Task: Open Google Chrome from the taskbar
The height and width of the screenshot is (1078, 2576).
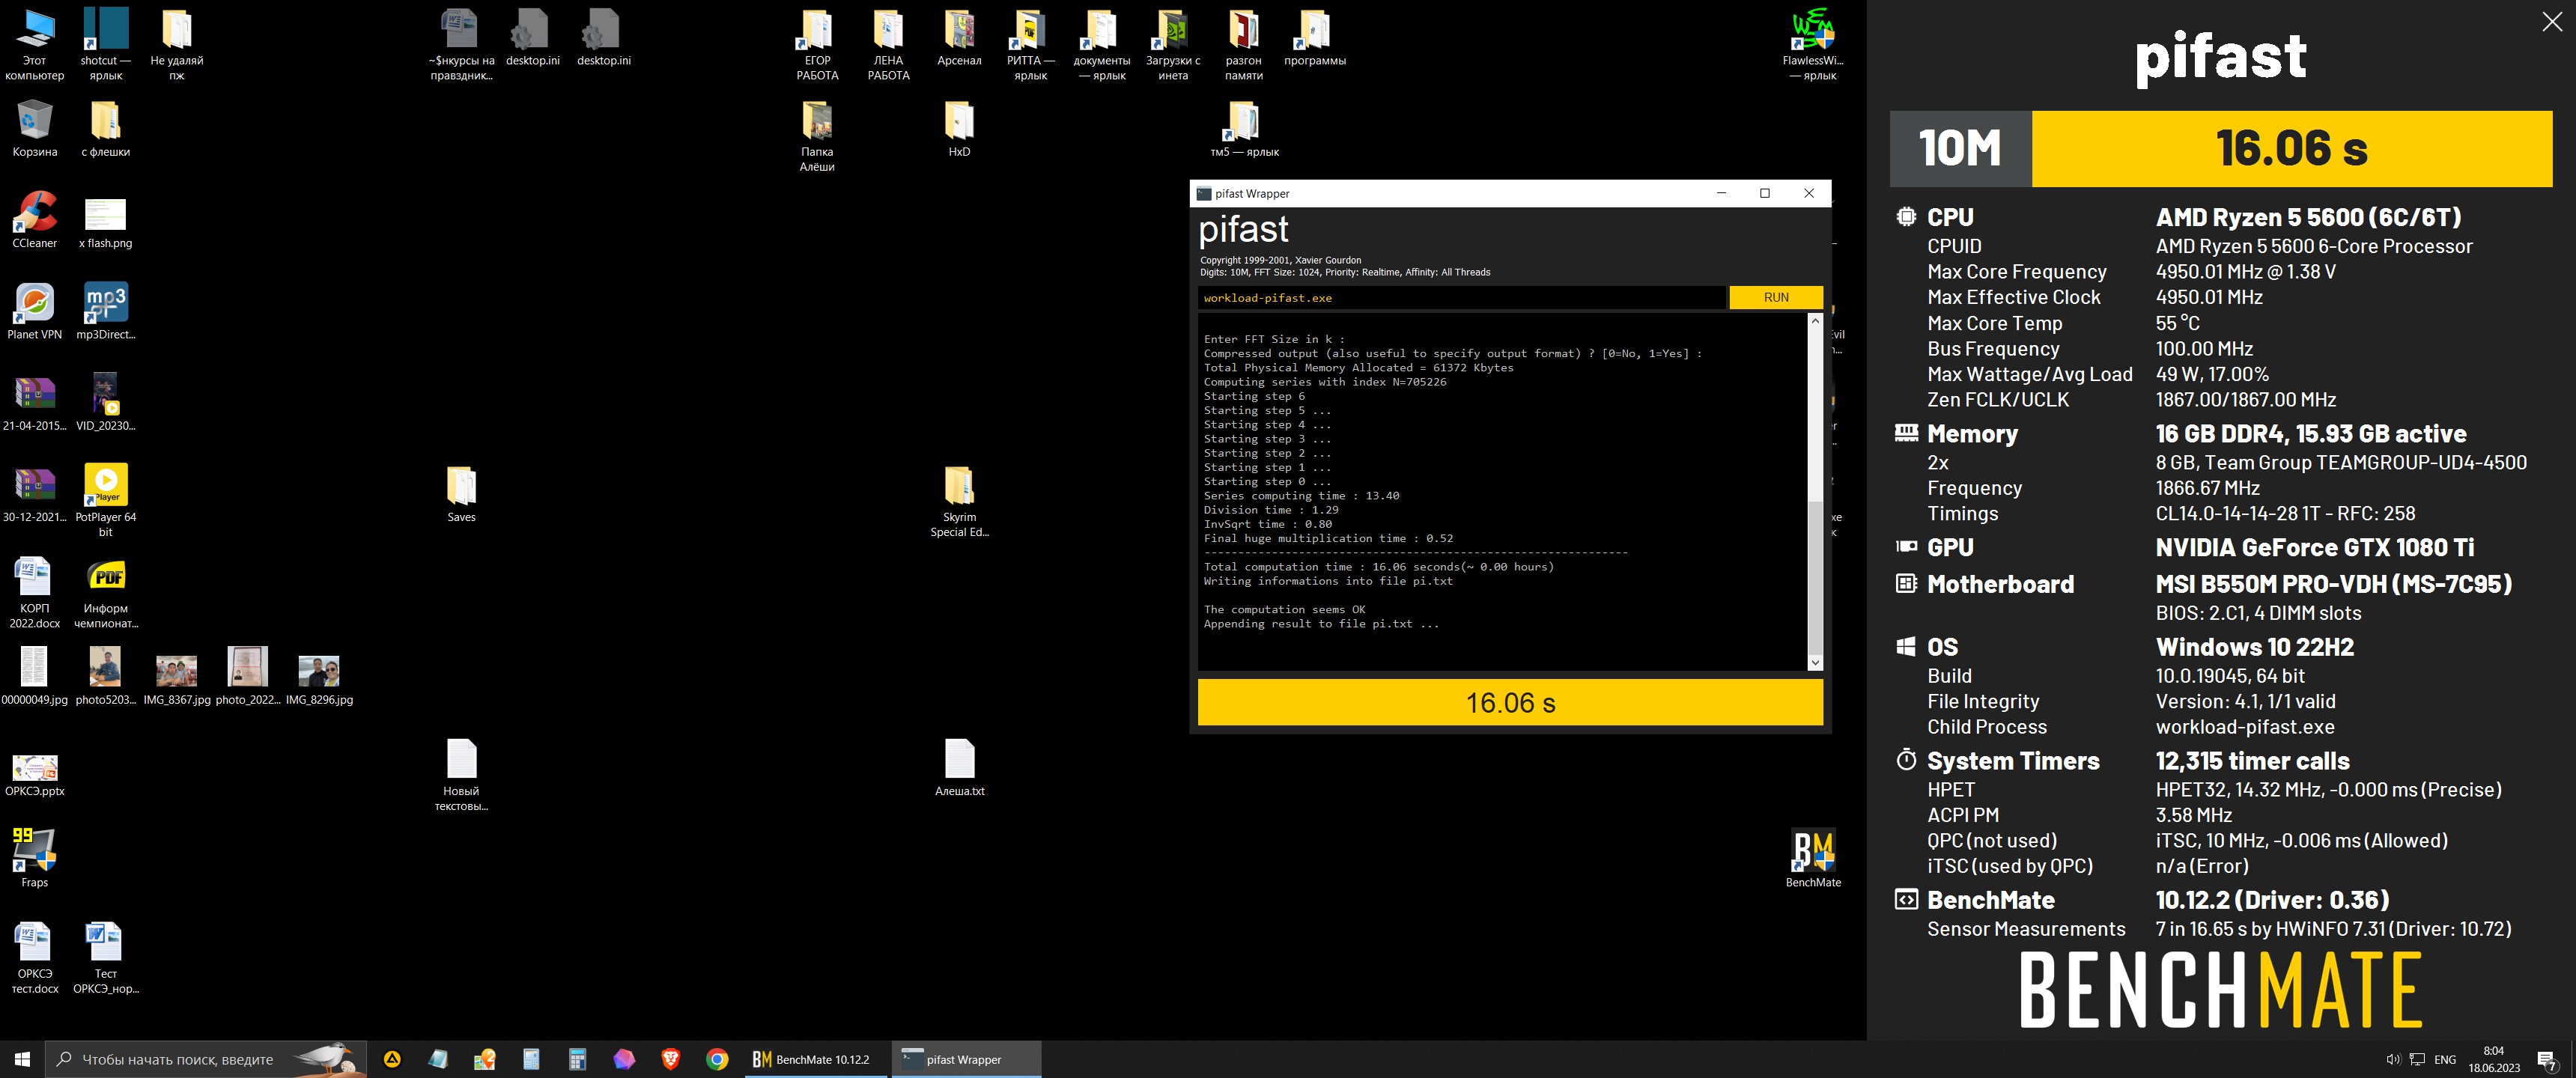Action: 717,1059
